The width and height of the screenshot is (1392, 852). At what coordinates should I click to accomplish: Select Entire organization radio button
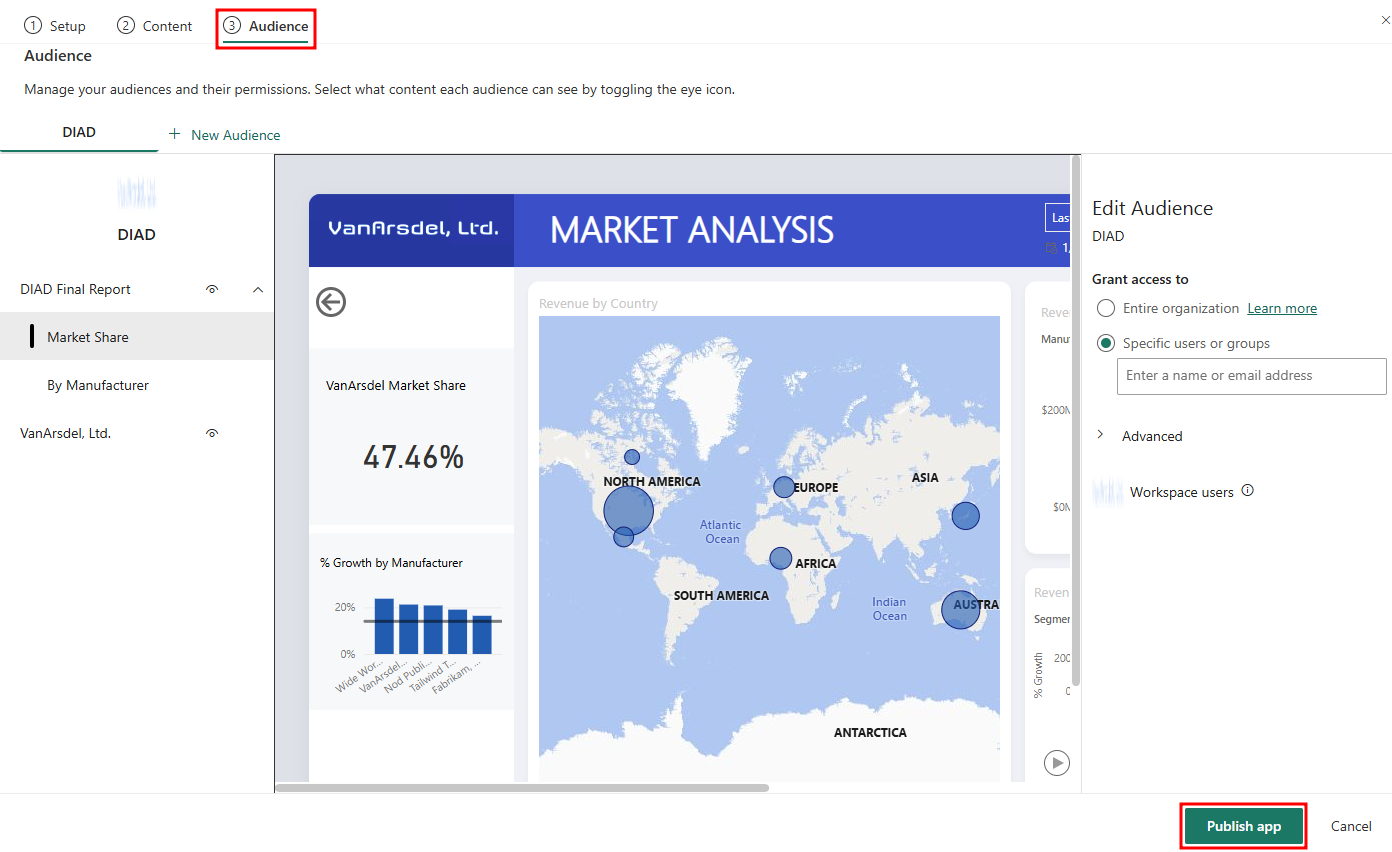coord(1106,308)
